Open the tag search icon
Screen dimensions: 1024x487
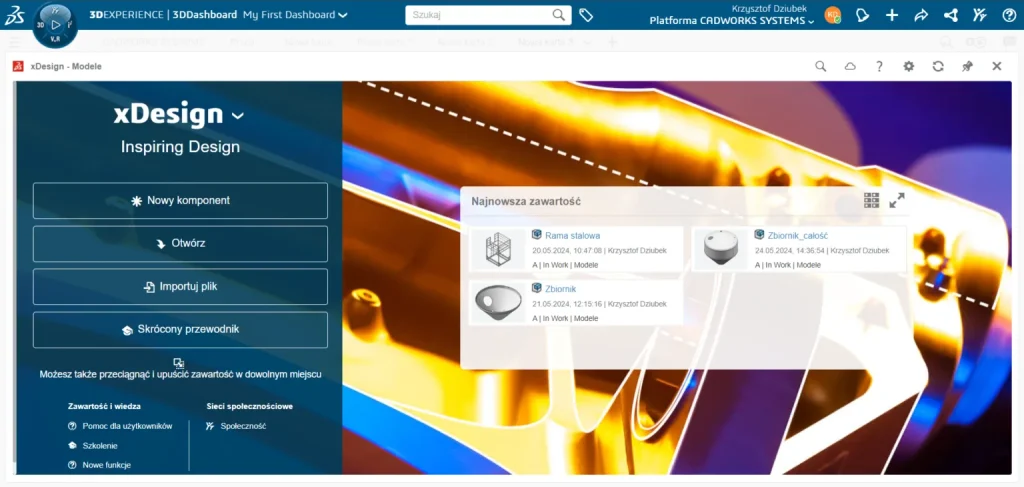tap(586, 15)
